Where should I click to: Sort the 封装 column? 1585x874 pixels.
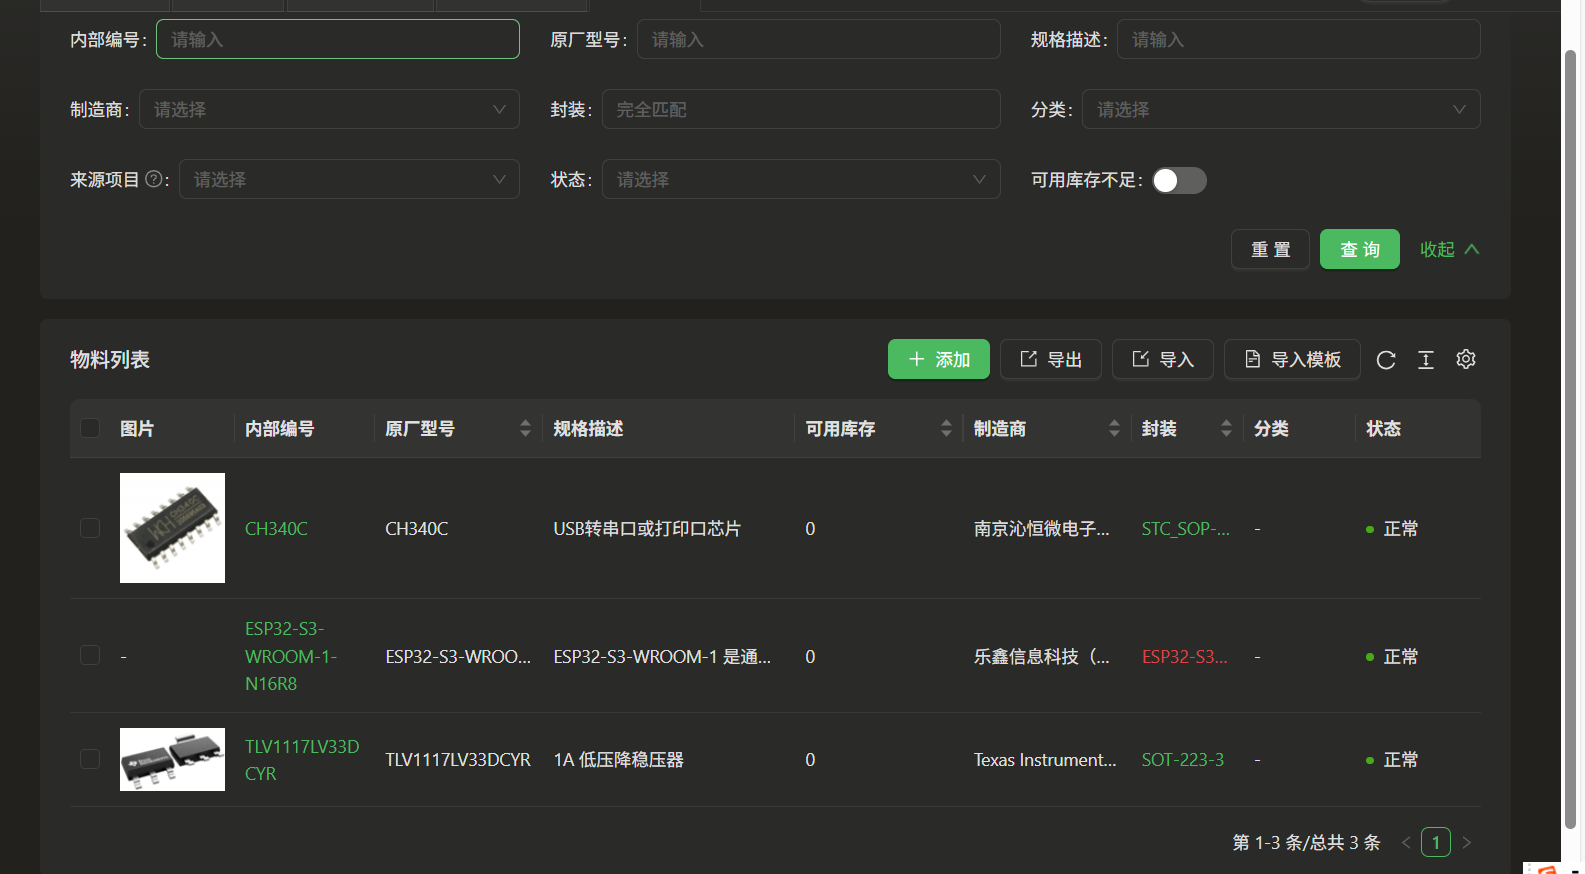pyautogui.click(x=1226, y=429)
